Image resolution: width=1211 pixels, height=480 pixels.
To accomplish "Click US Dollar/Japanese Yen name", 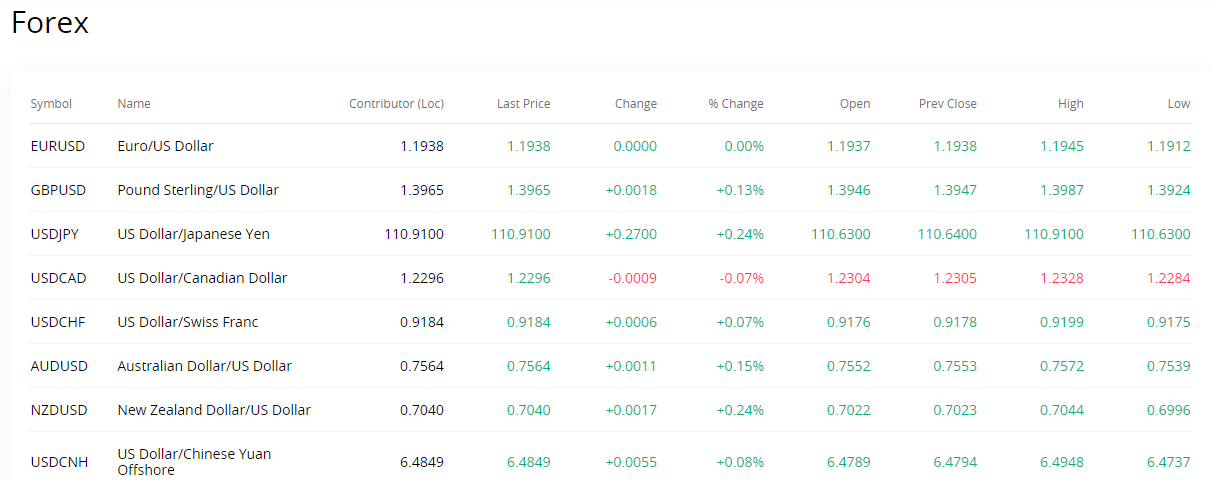I will (193, 234).
